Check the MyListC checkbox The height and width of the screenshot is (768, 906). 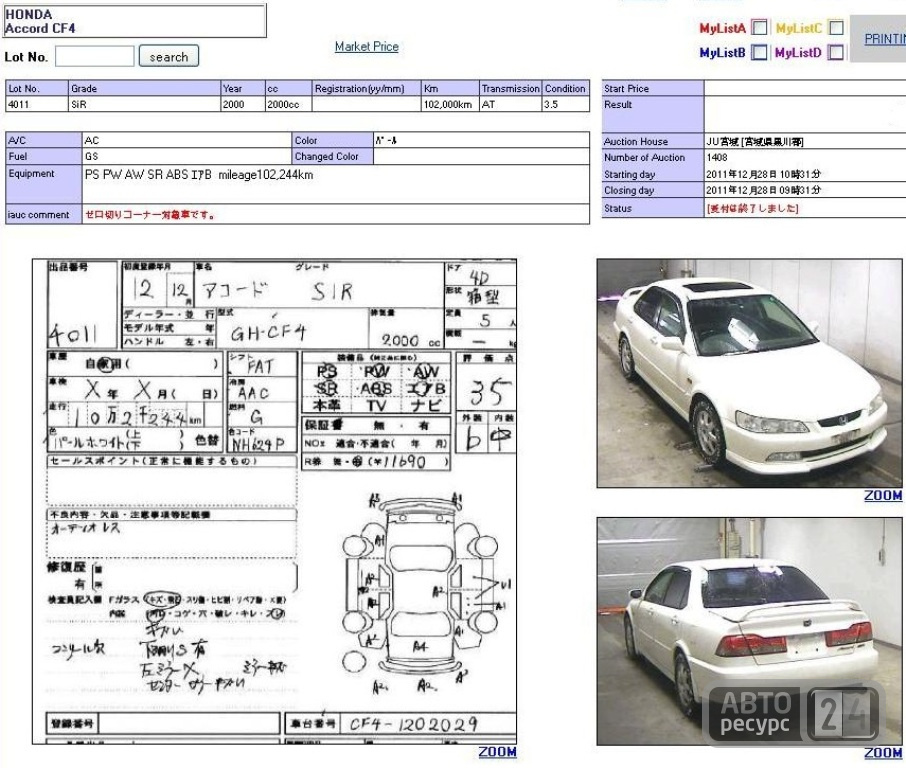(x=836, y=28)
